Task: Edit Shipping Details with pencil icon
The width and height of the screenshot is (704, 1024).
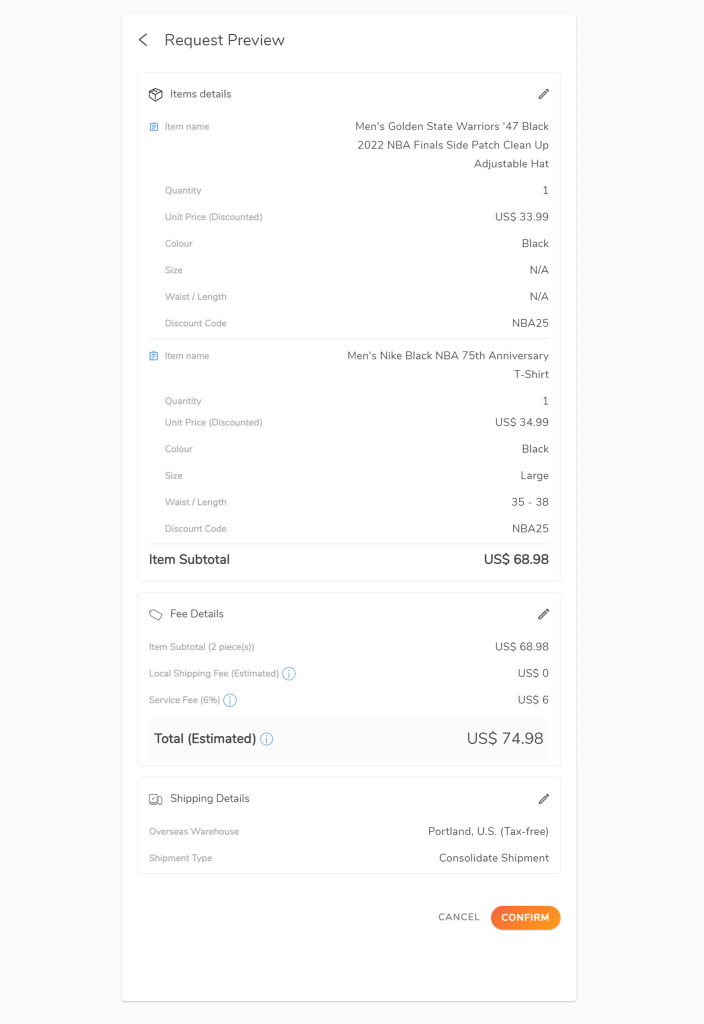Action: pyautogui.click(x=543, y=799)
